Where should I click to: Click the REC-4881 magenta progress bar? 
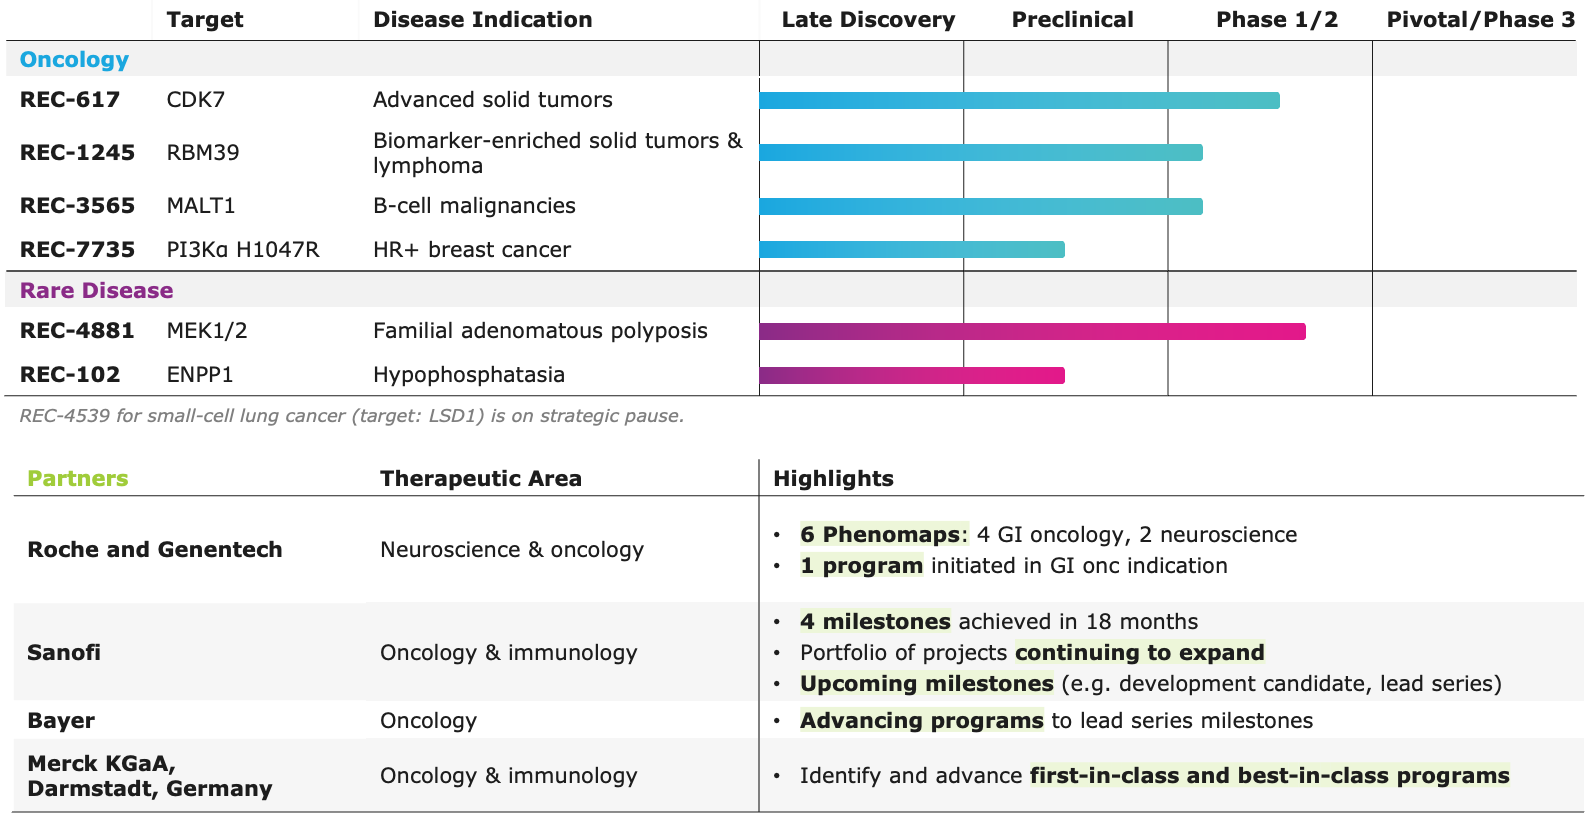(x=1032, y=332)
